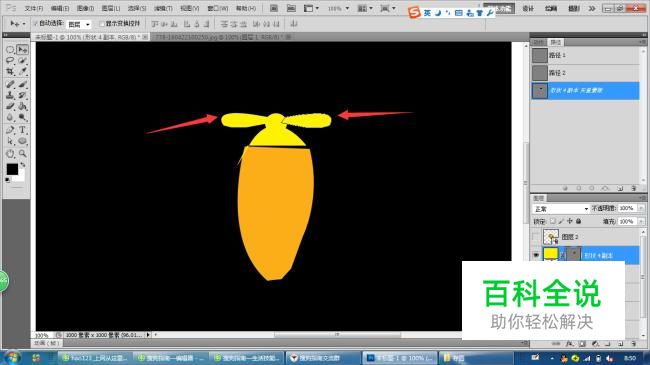Click the Mini Bridge icon

point(291,8)
